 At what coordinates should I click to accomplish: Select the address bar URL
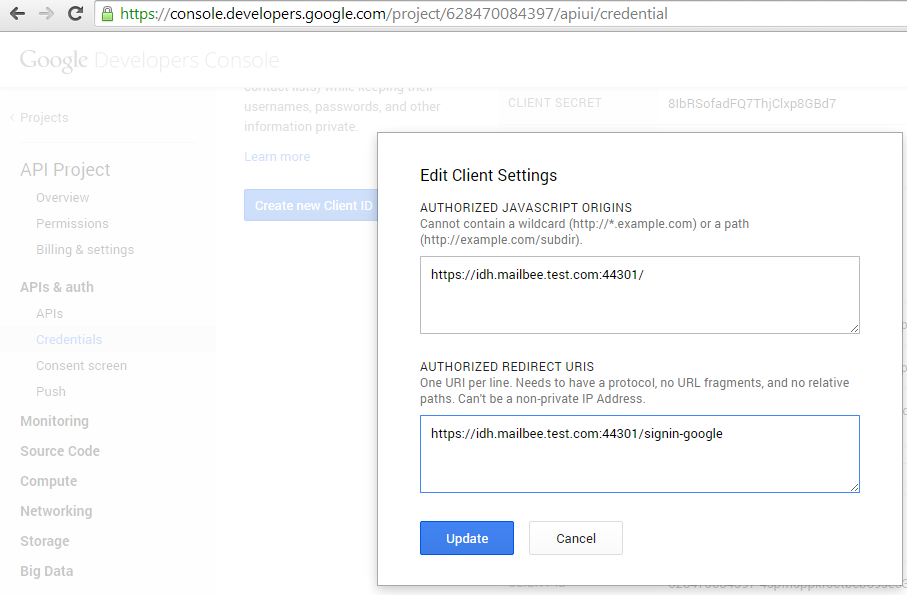[393, 13]
